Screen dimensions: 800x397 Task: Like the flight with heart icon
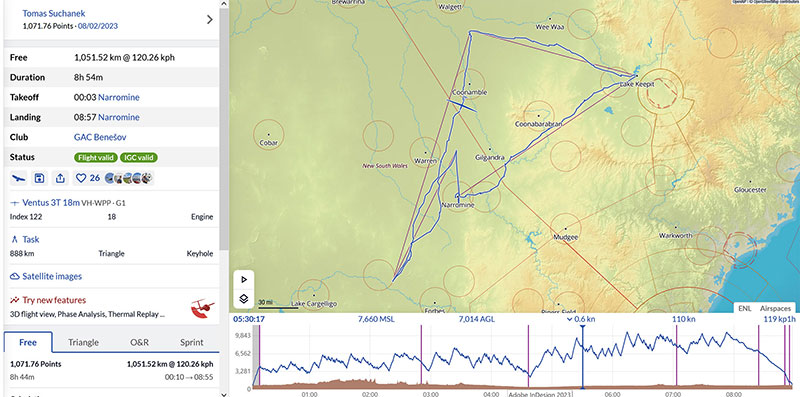pos(81,178)
